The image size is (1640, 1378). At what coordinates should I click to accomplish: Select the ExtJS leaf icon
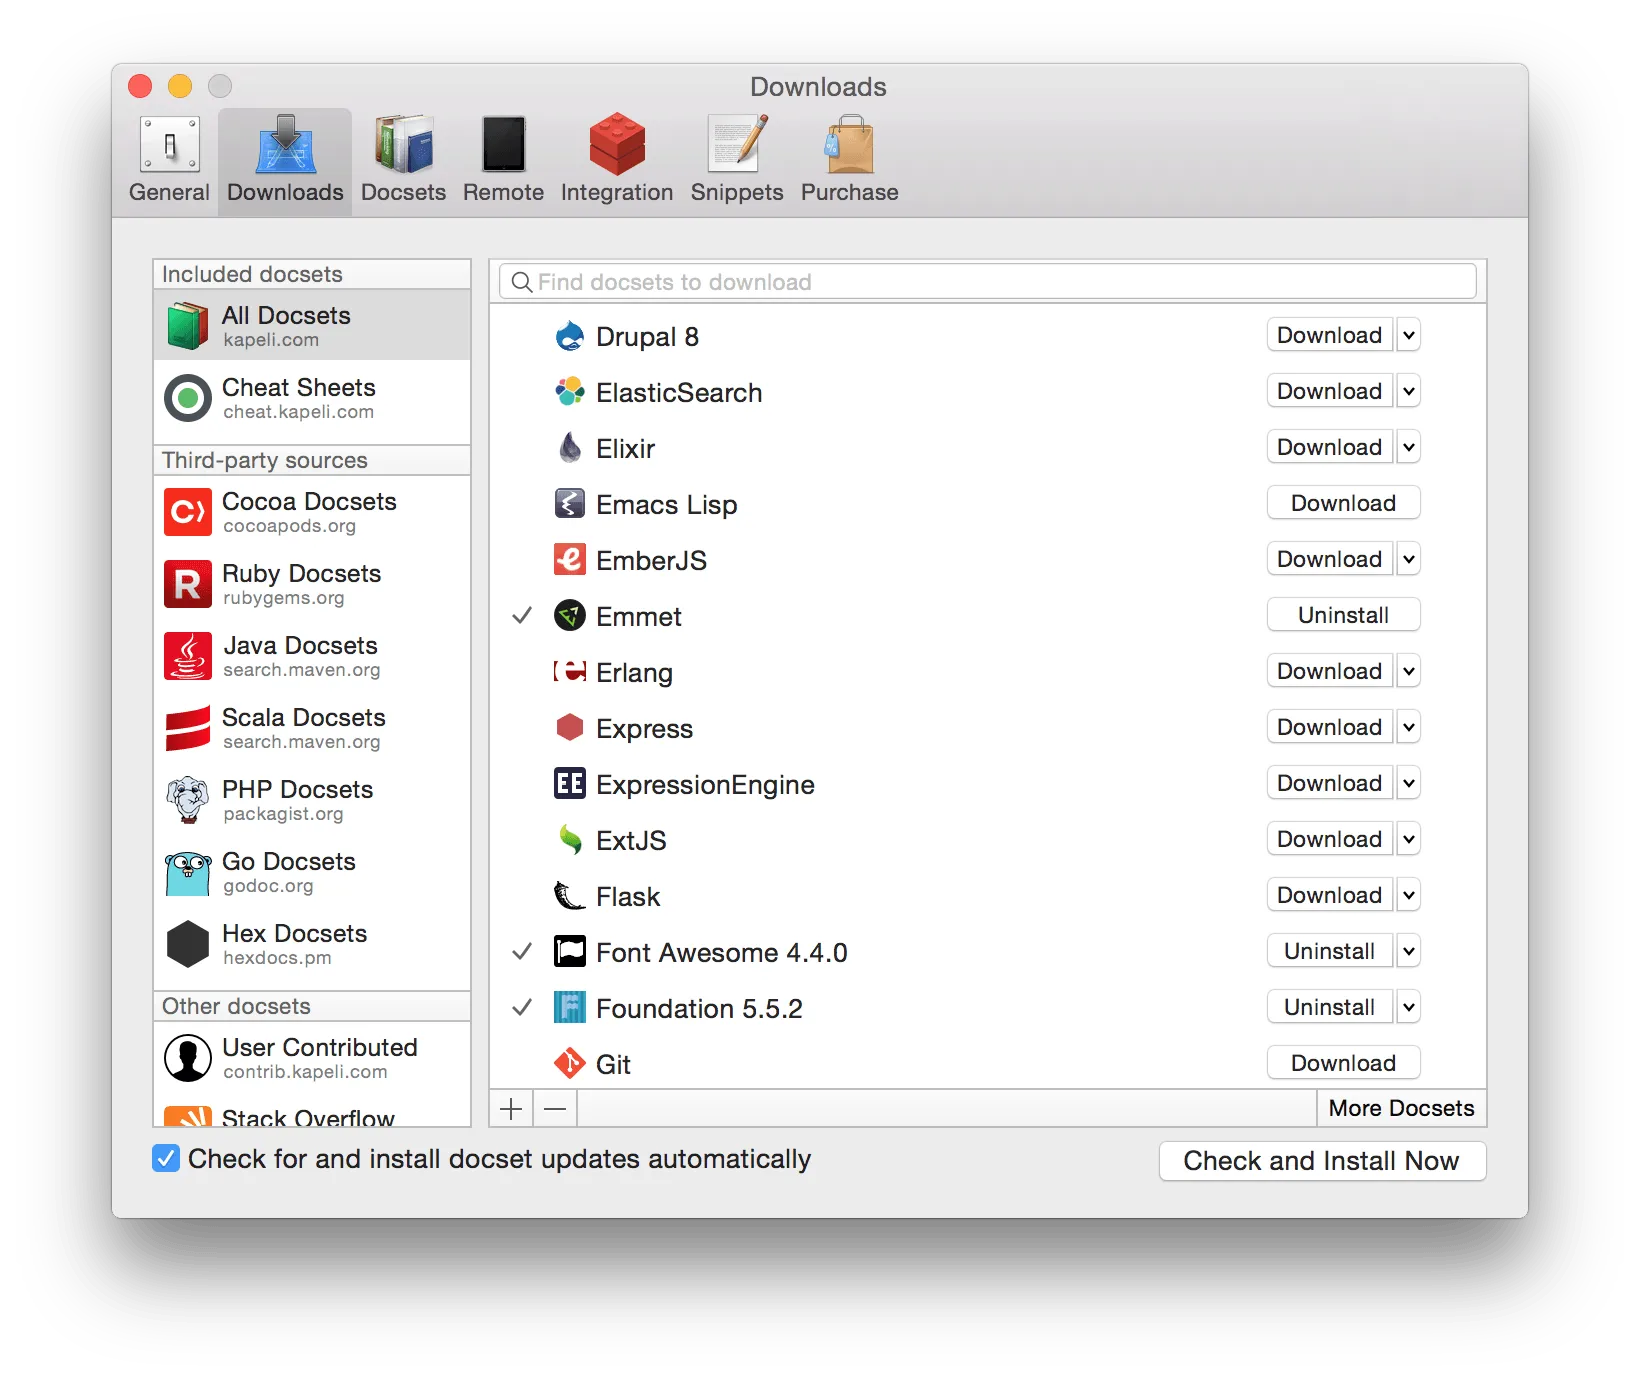coord(570,840)
